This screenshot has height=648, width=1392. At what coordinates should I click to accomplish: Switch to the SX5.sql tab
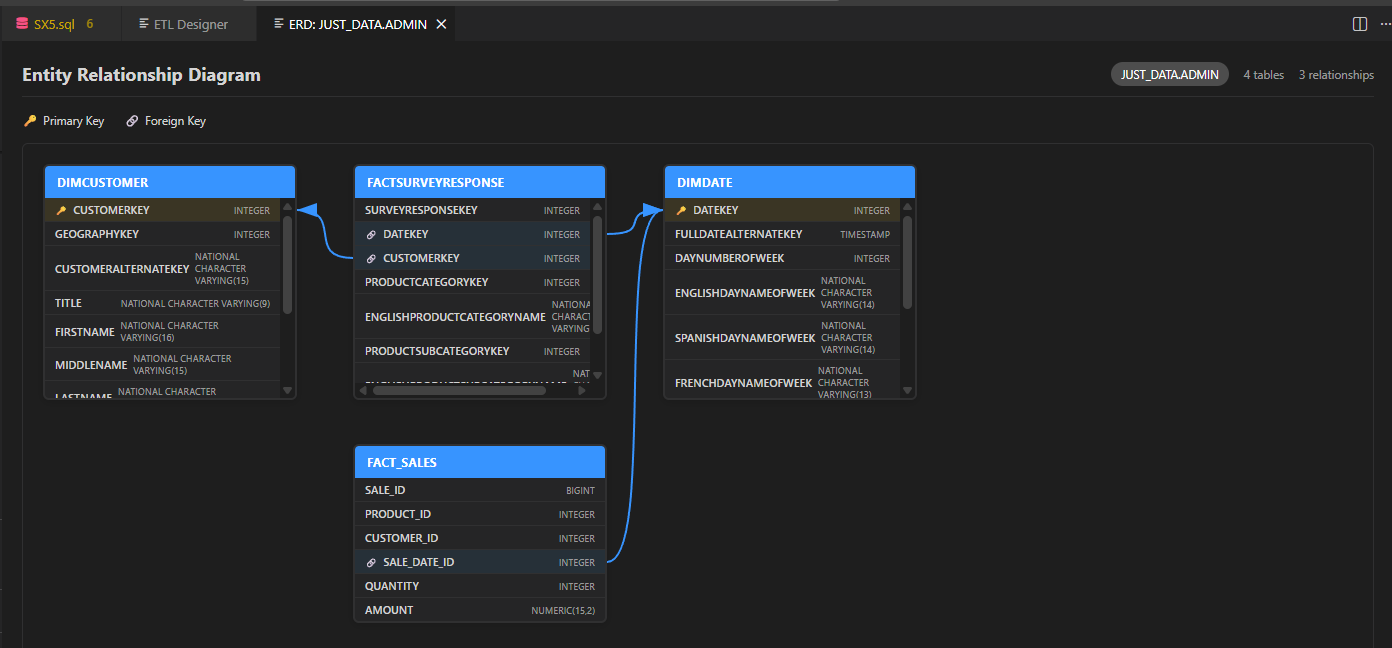61,24
